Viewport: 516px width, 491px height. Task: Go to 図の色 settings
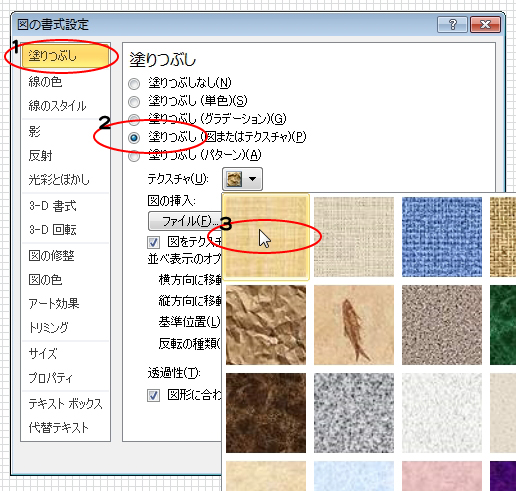coord(45,280)
